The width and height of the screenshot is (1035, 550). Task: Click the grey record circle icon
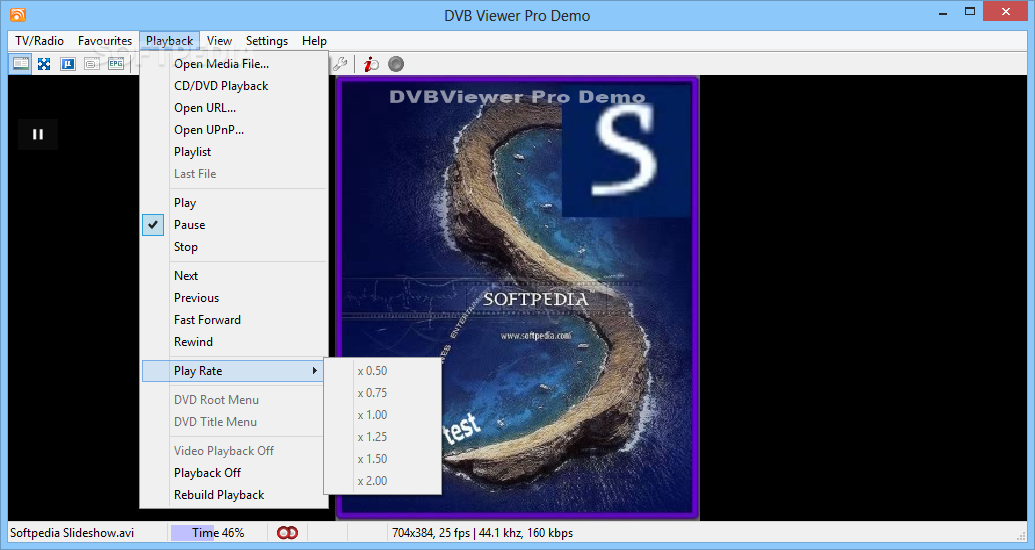coord(395,64)
